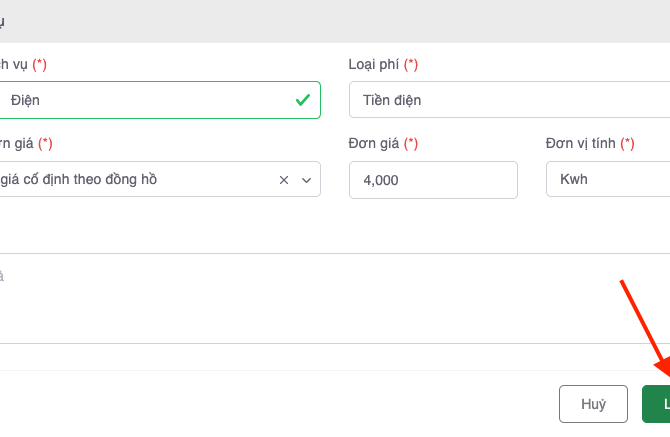Viewport: 670px width, 437px height.
Task: Focus the Đơn vị tính field with Kwh
Action: click(606, 180)
